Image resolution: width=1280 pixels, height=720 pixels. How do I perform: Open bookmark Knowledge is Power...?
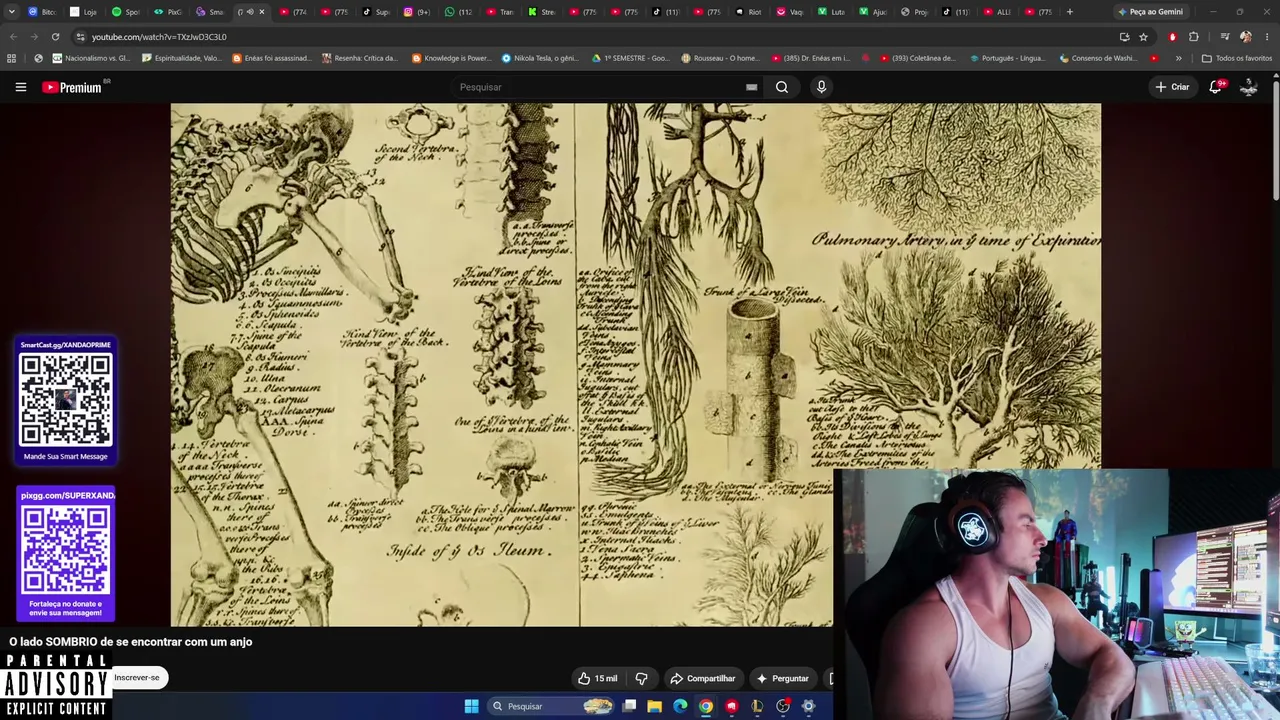(451, 58)
